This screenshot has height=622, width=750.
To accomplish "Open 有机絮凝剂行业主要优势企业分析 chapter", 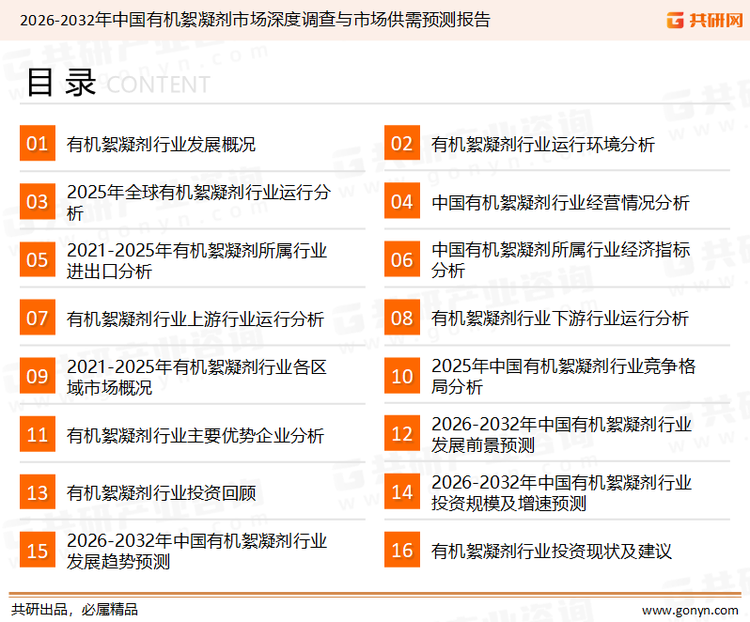I will 195,435.
